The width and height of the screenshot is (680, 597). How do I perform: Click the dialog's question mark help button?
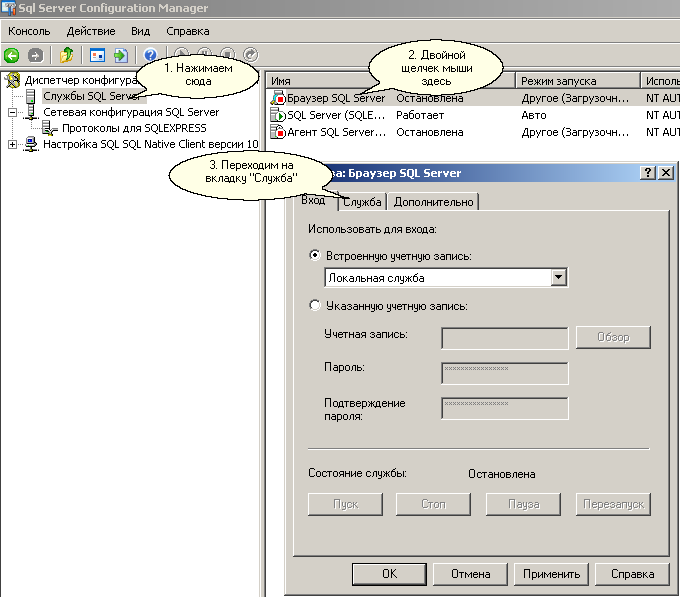tap(647, 173)
